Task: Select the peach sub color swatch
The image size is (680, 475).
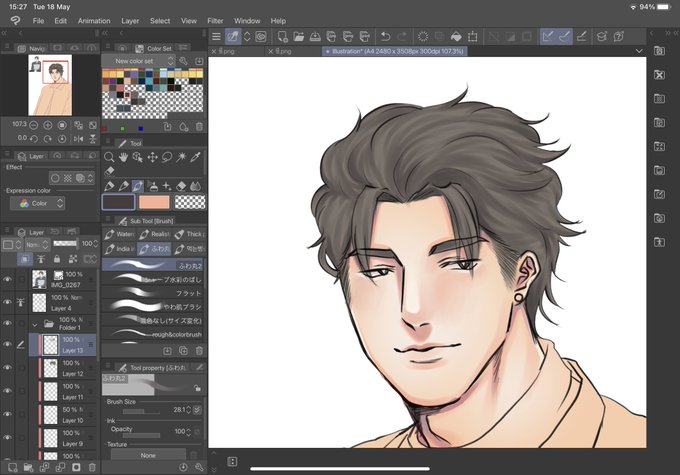Action: pos(154,202)
